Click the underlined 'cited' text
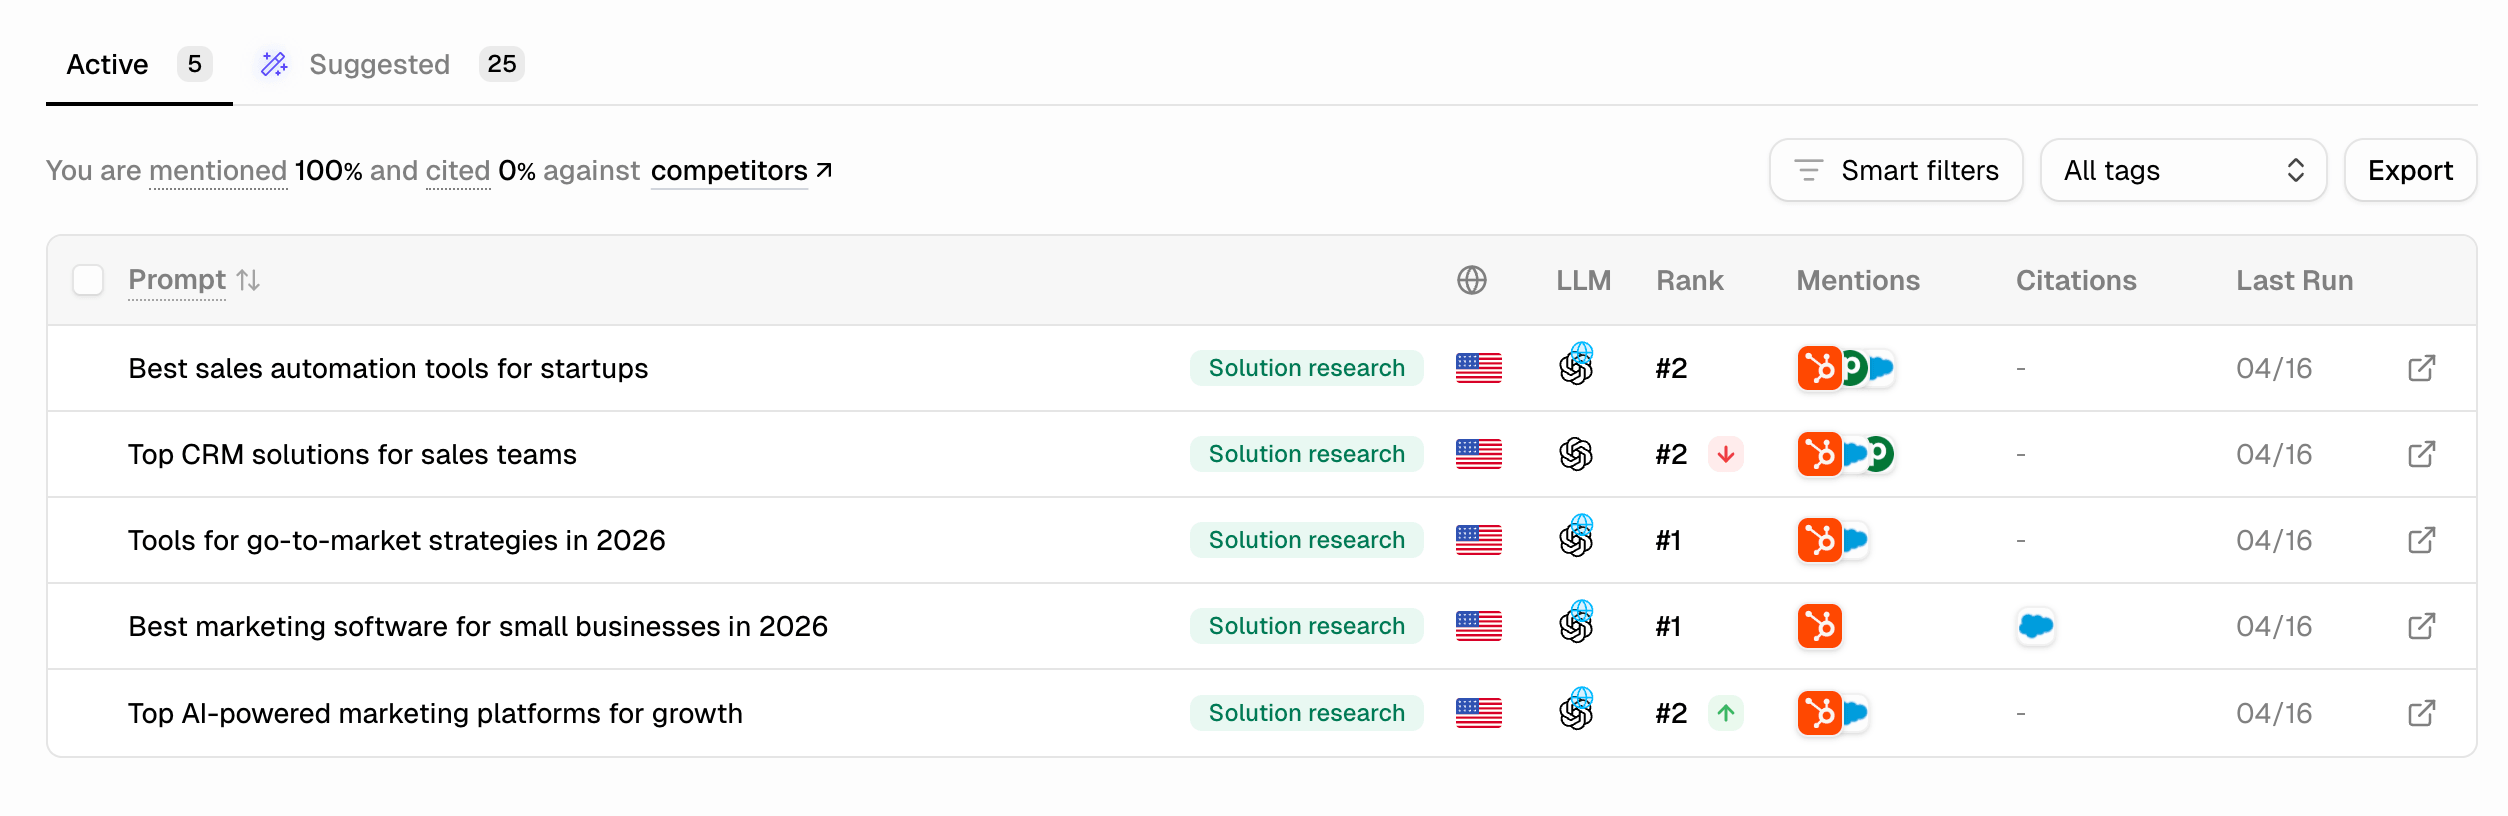The width and height of the screenshot is (2508, 816). pyautogui.click(x=458, y=171)
